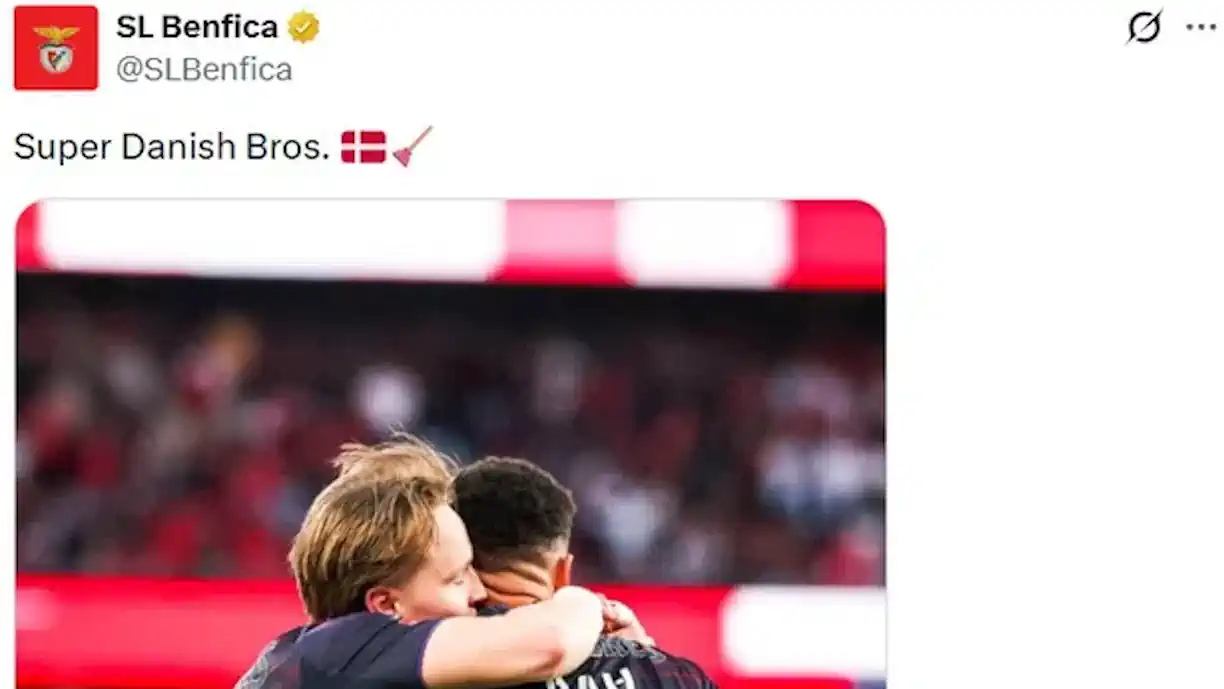Open the @SLBenfica handle link
The height and width of the screenshot is (689, 1224).
point(204,69)
